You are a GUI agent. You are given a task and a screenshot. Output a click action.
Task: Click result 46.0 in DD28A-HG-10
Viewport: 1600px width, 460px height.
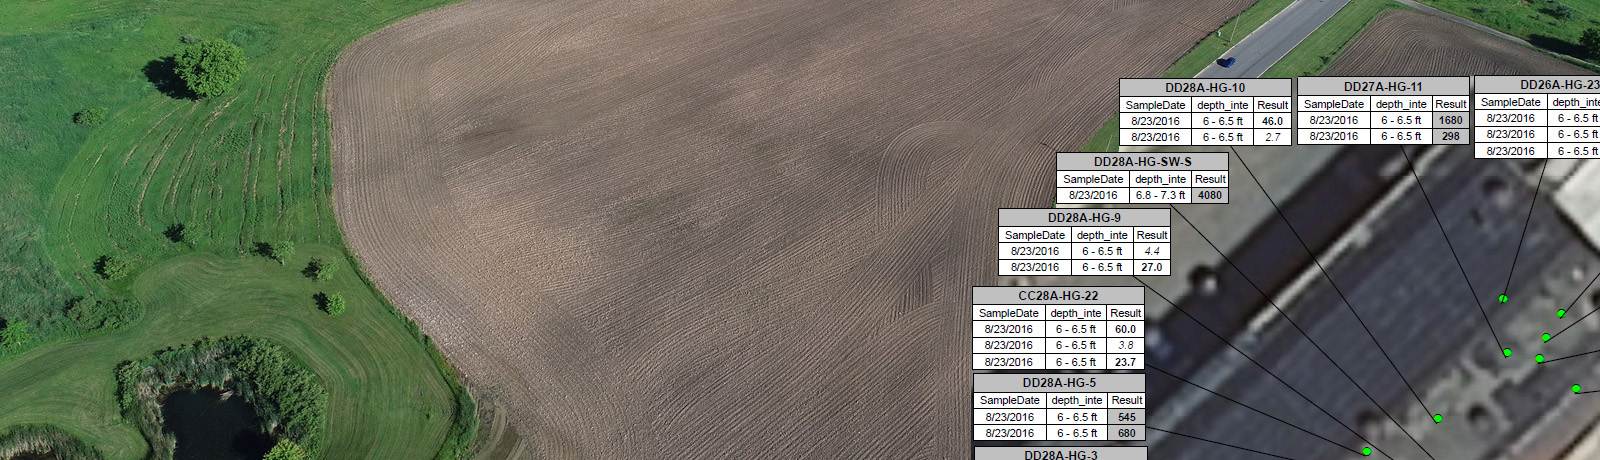[x=1272, y=121]
